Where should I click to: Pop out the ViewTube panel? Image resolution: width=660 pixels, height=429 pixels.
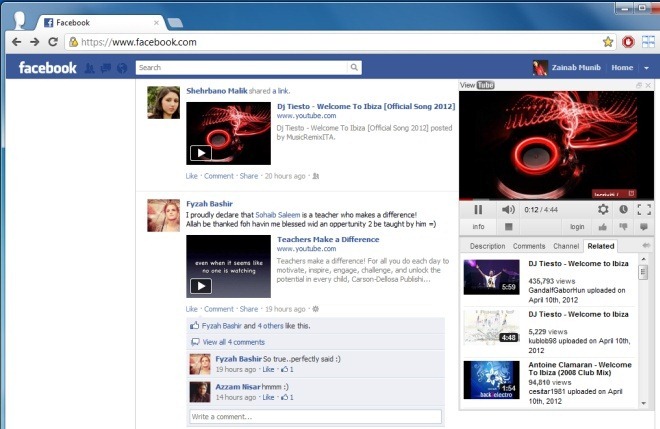pos(639,85)
